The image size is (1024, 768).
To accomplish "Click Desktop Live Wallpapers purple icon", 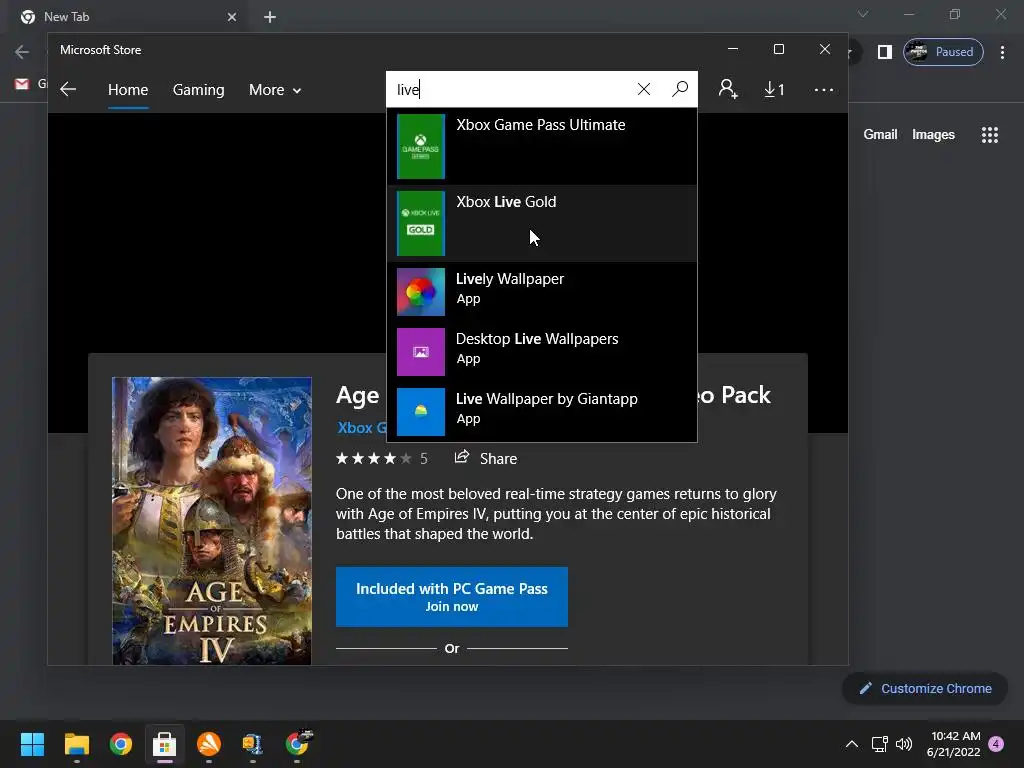I will point(421,352).
